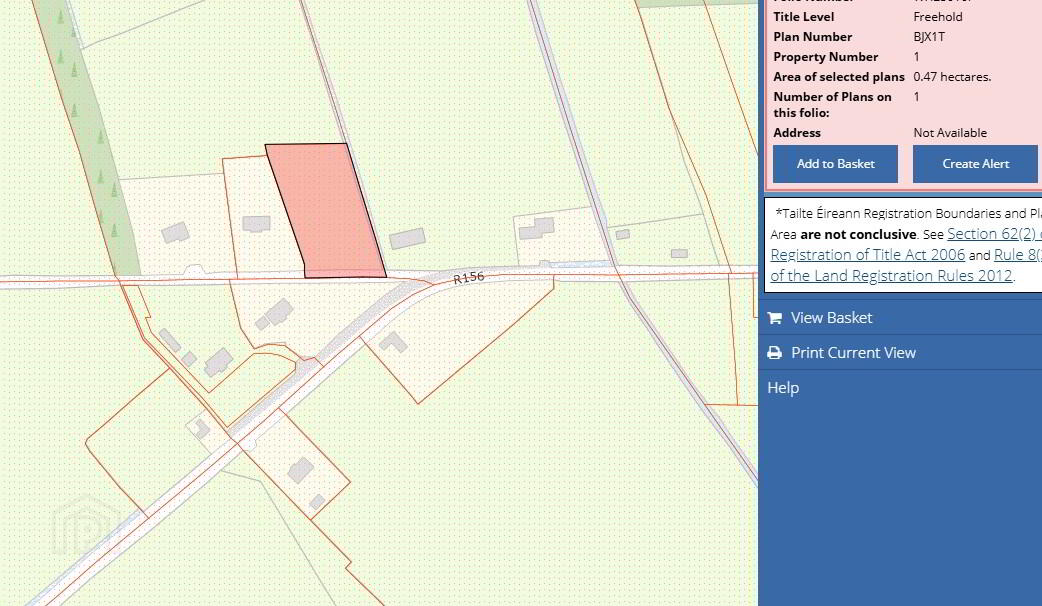The height and width of the screenshot is (606, 1042).
Task: Open the Help menu item
Action: pos(783,388)
